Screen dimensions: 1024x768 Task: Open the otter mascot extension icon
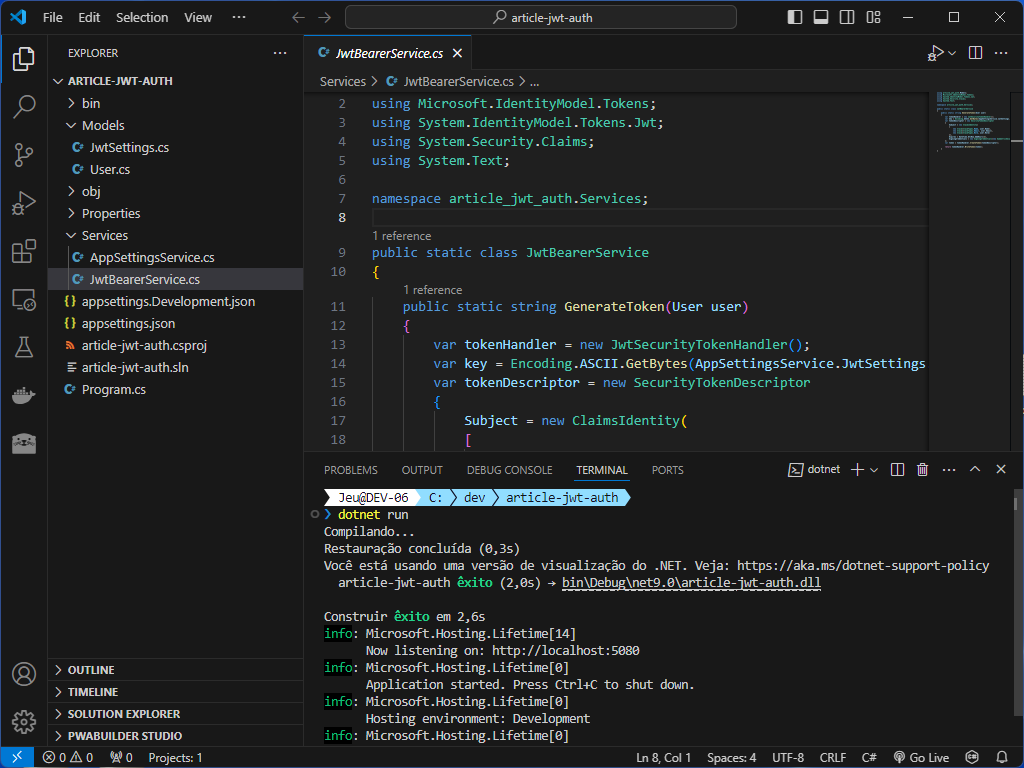[x=24, y=444]
